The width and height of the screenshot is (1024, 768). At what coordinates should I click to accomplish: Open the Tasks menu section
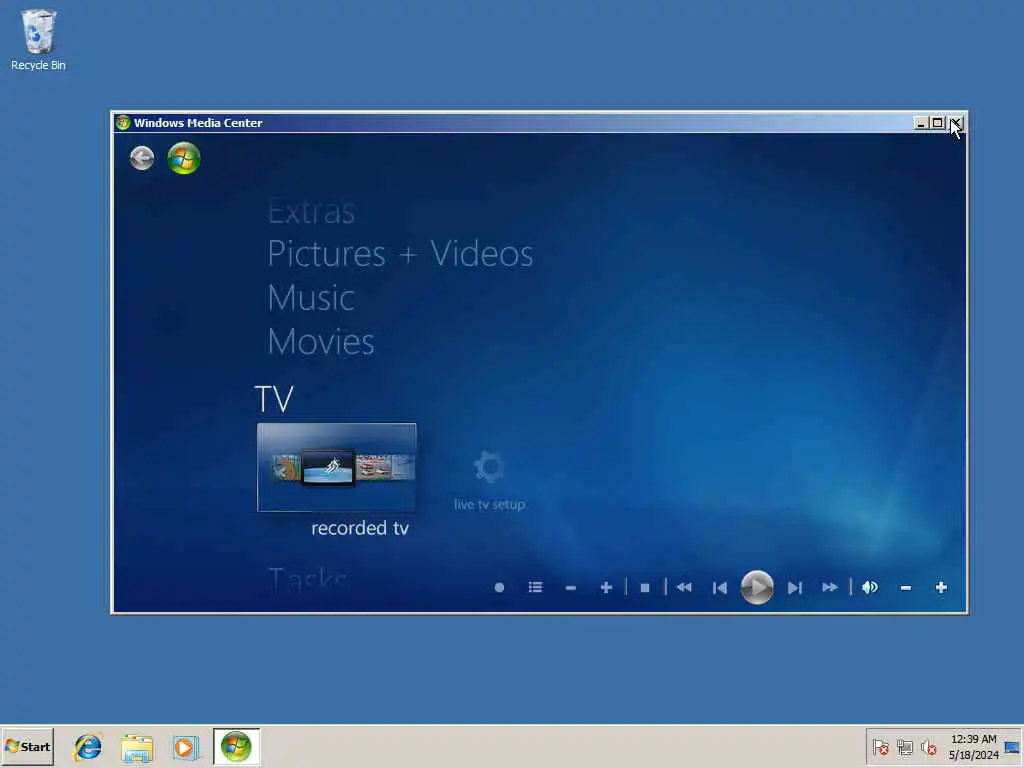coord(307,578)
